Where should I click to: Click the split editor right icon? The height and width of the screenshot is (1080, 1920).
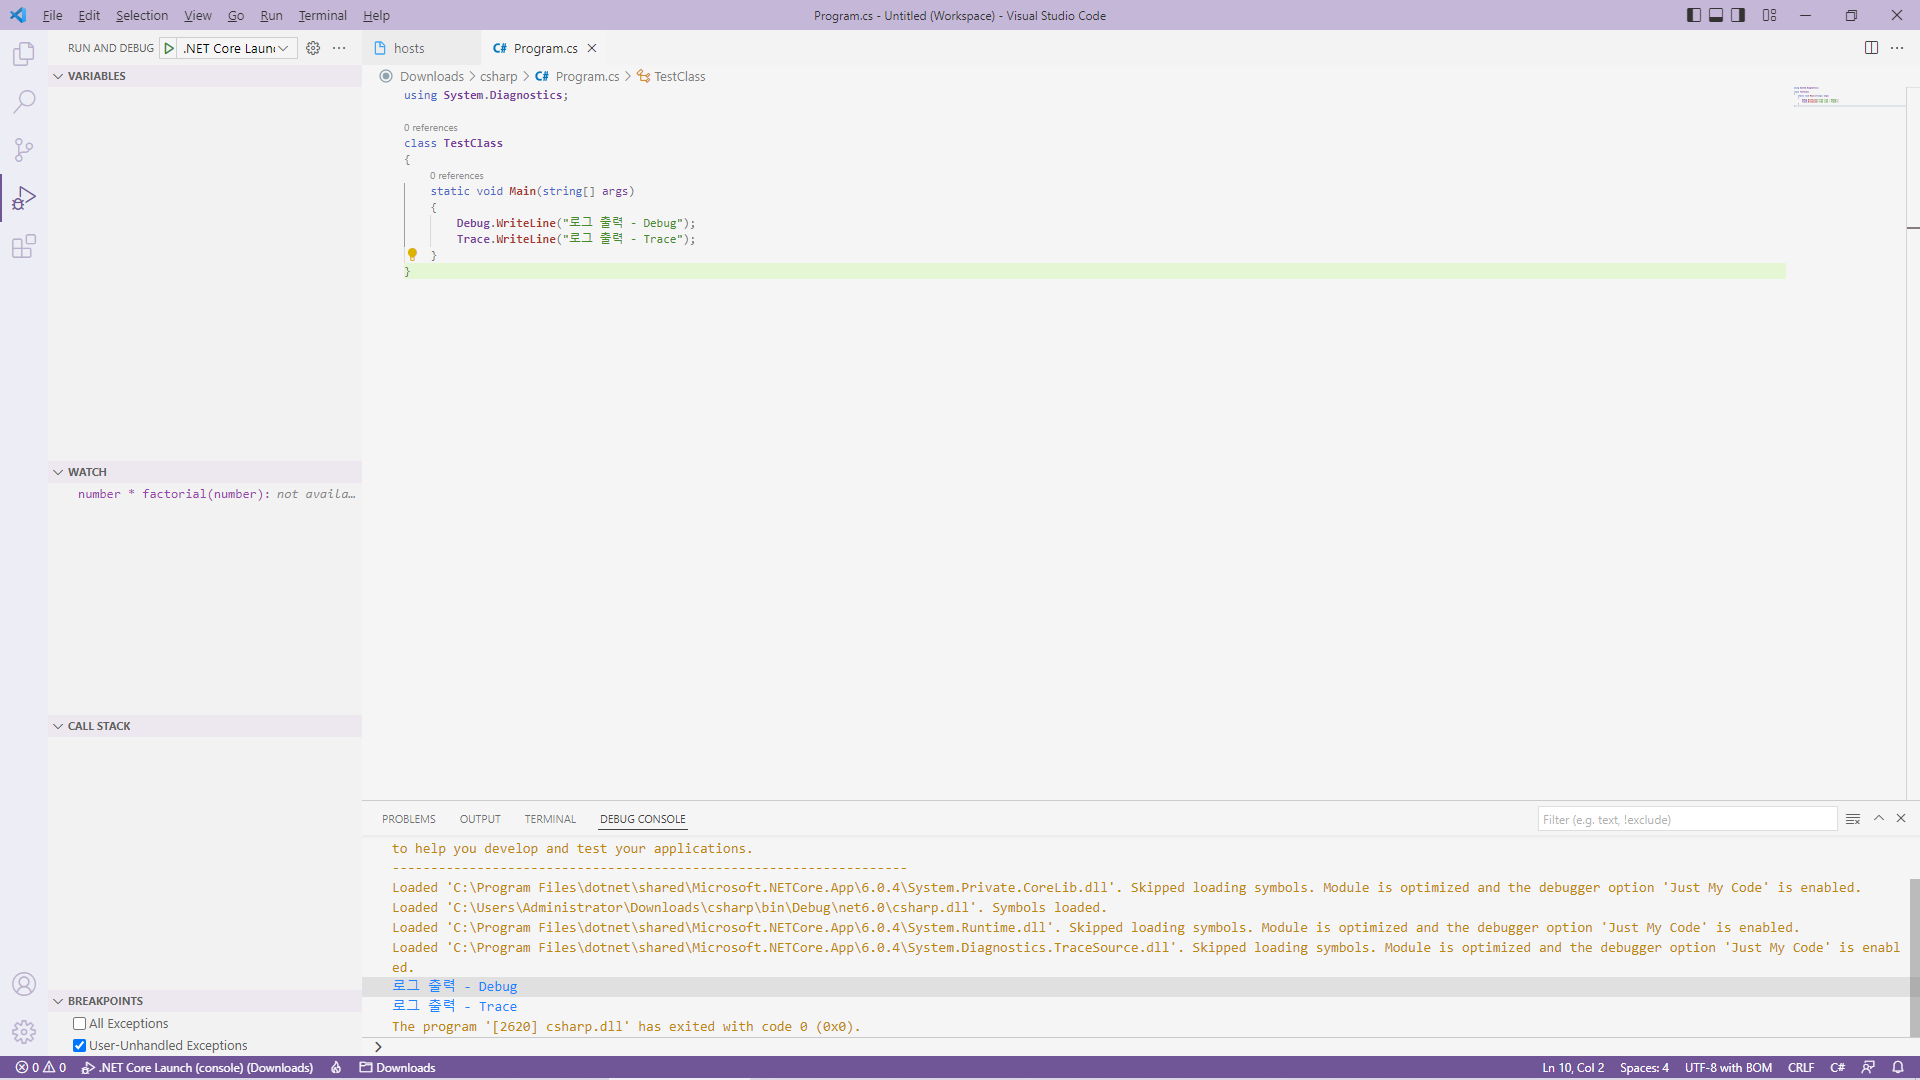point(1871,48)
